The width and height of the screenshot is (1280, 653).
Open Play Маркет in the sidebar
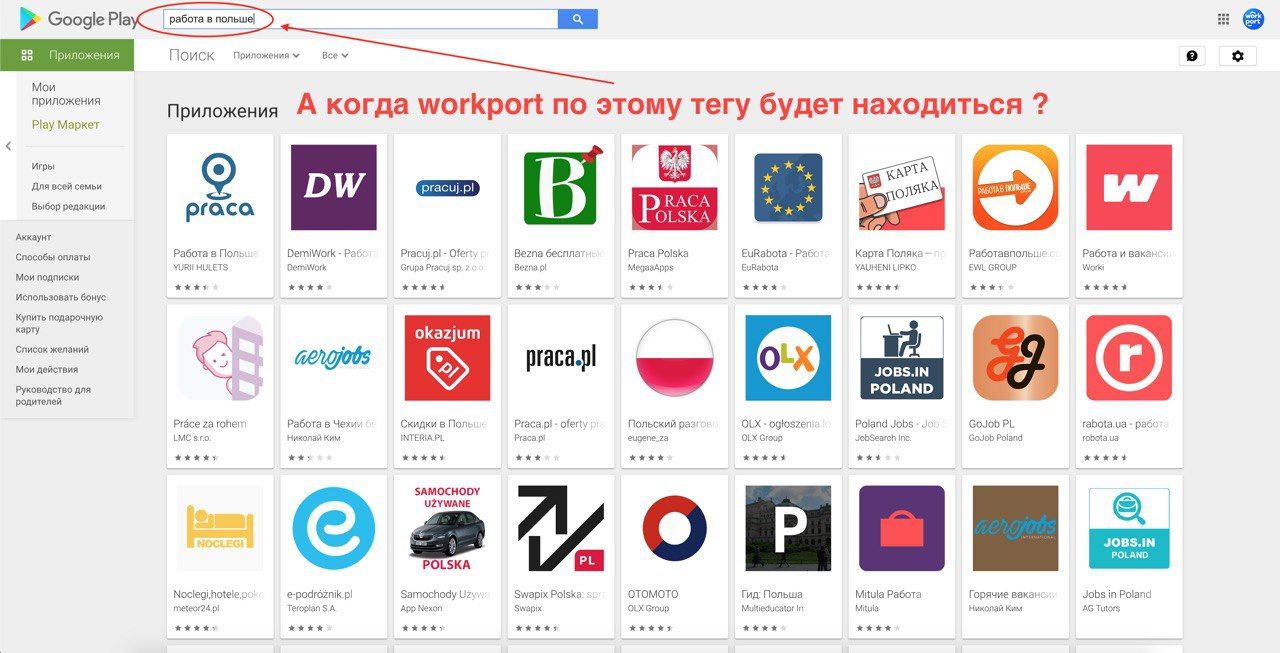point(66,125)
